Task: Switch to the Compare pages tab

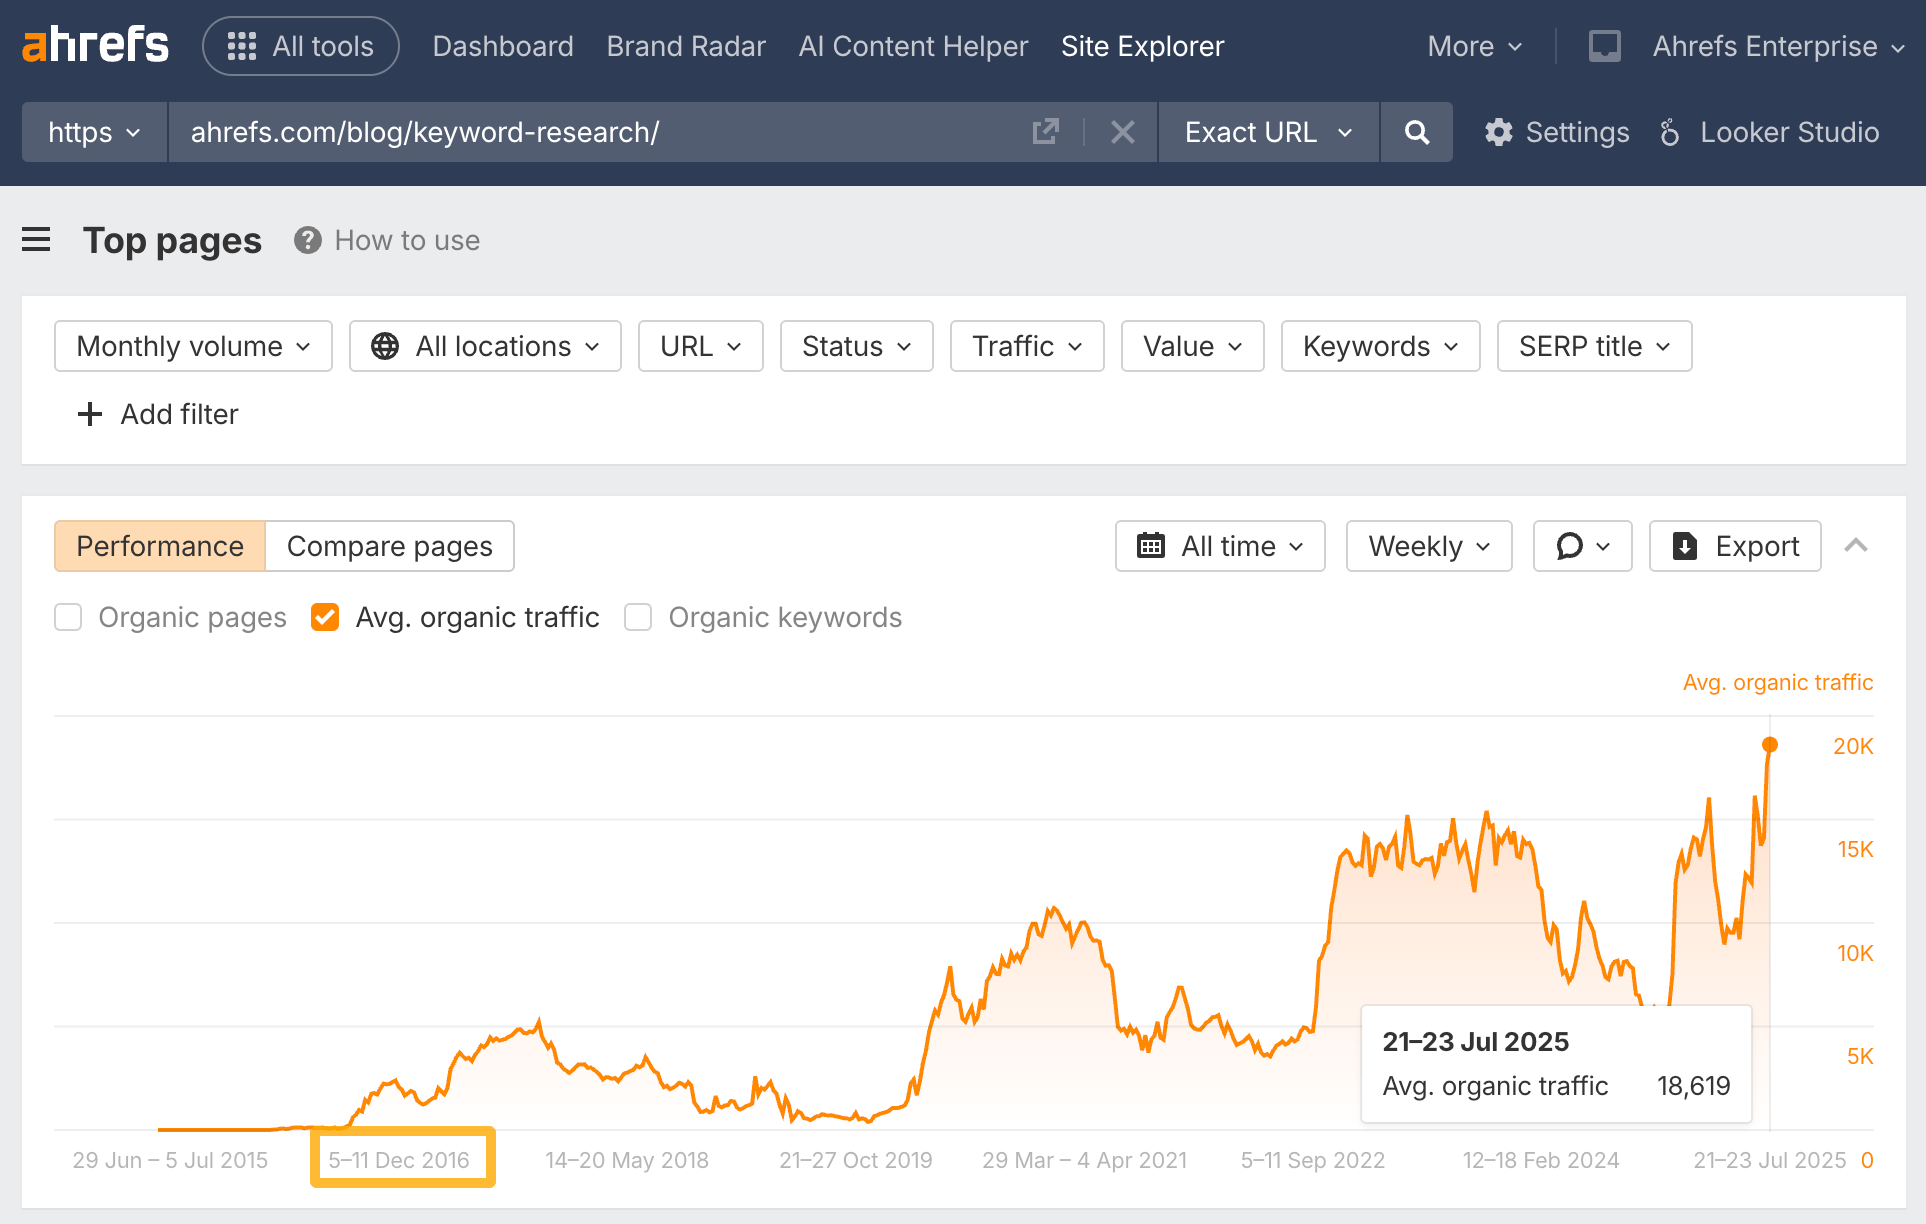Action: click(389, 546)
